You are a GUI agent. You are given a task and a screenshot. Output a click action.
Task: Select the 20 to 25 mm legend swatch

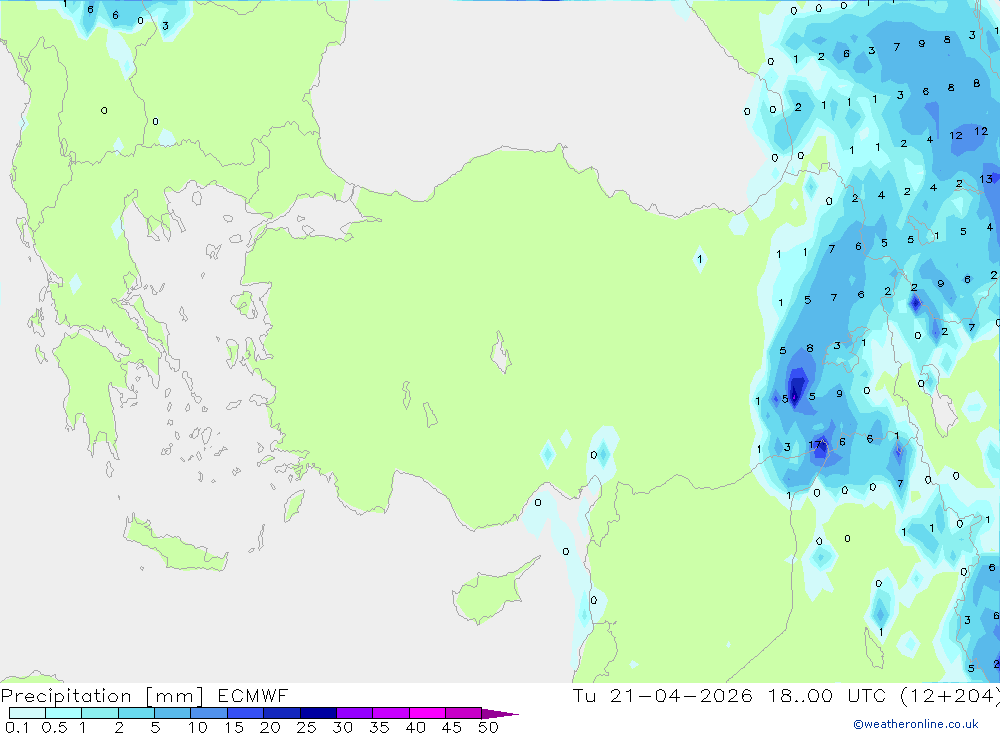282,713
